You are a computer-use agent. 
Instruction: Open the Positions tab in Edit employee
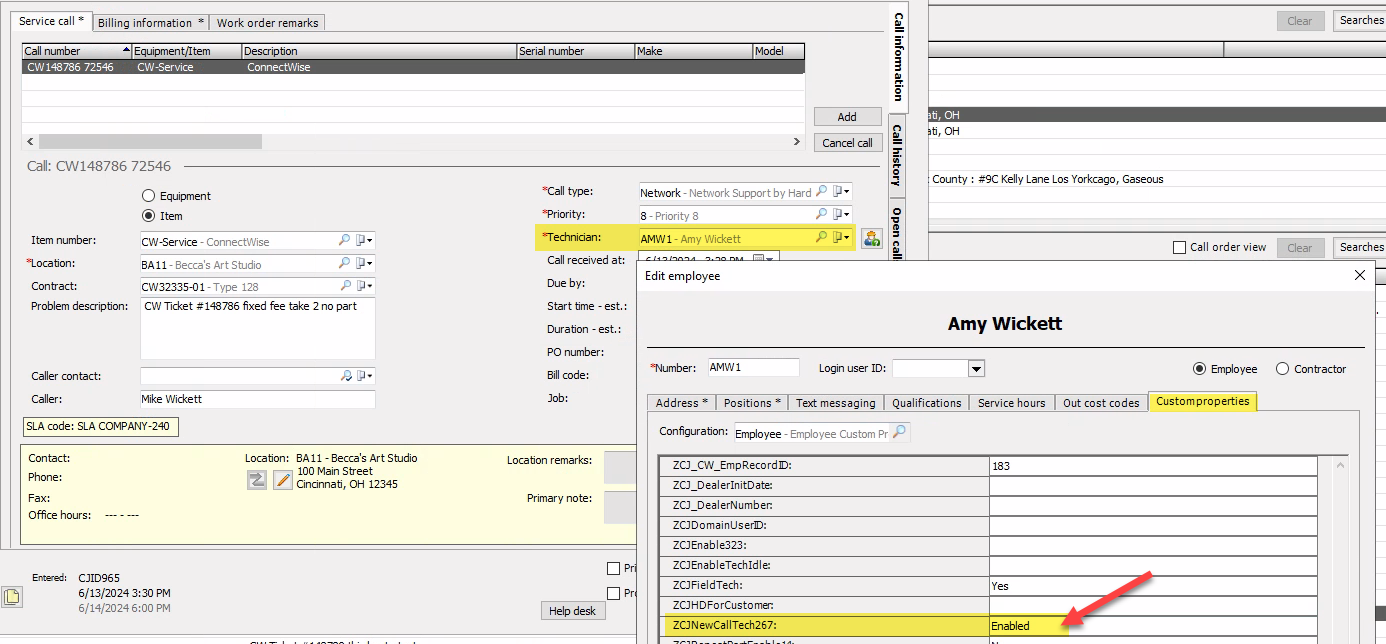coord(753,403)
